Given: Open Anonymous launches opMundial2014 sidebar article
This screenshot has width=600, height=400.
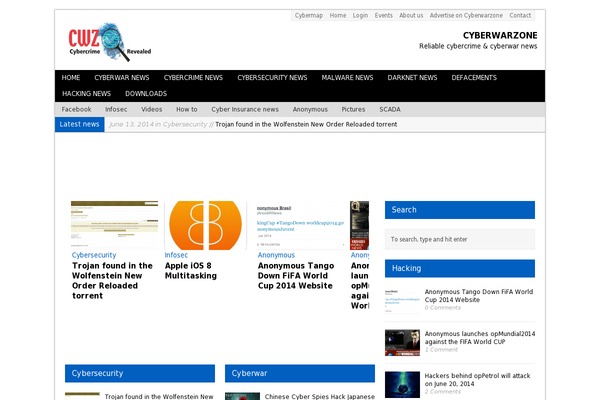Looking at the screenshot, I should click(480, 338).
